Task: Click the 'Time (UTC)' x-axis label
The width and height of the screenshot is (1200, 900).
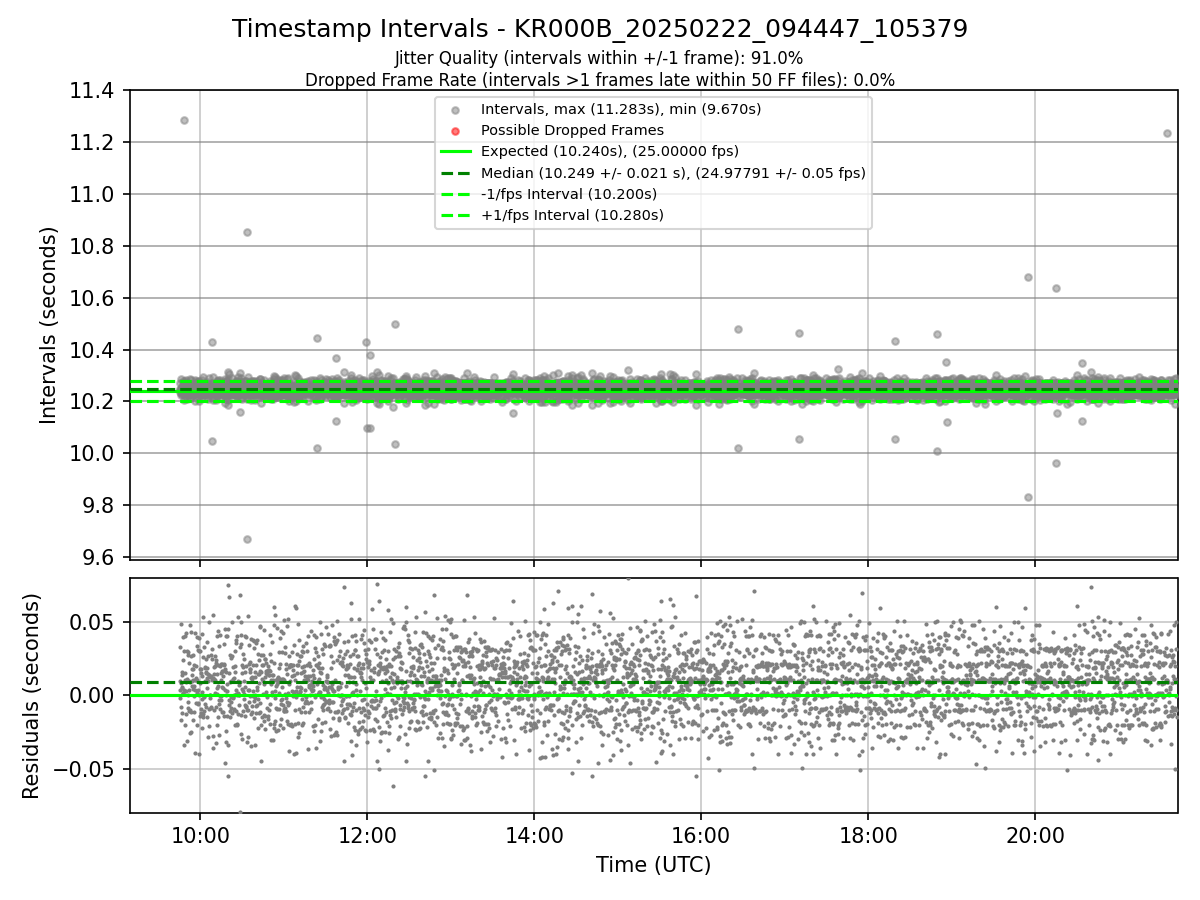Action: pos(653,865)
